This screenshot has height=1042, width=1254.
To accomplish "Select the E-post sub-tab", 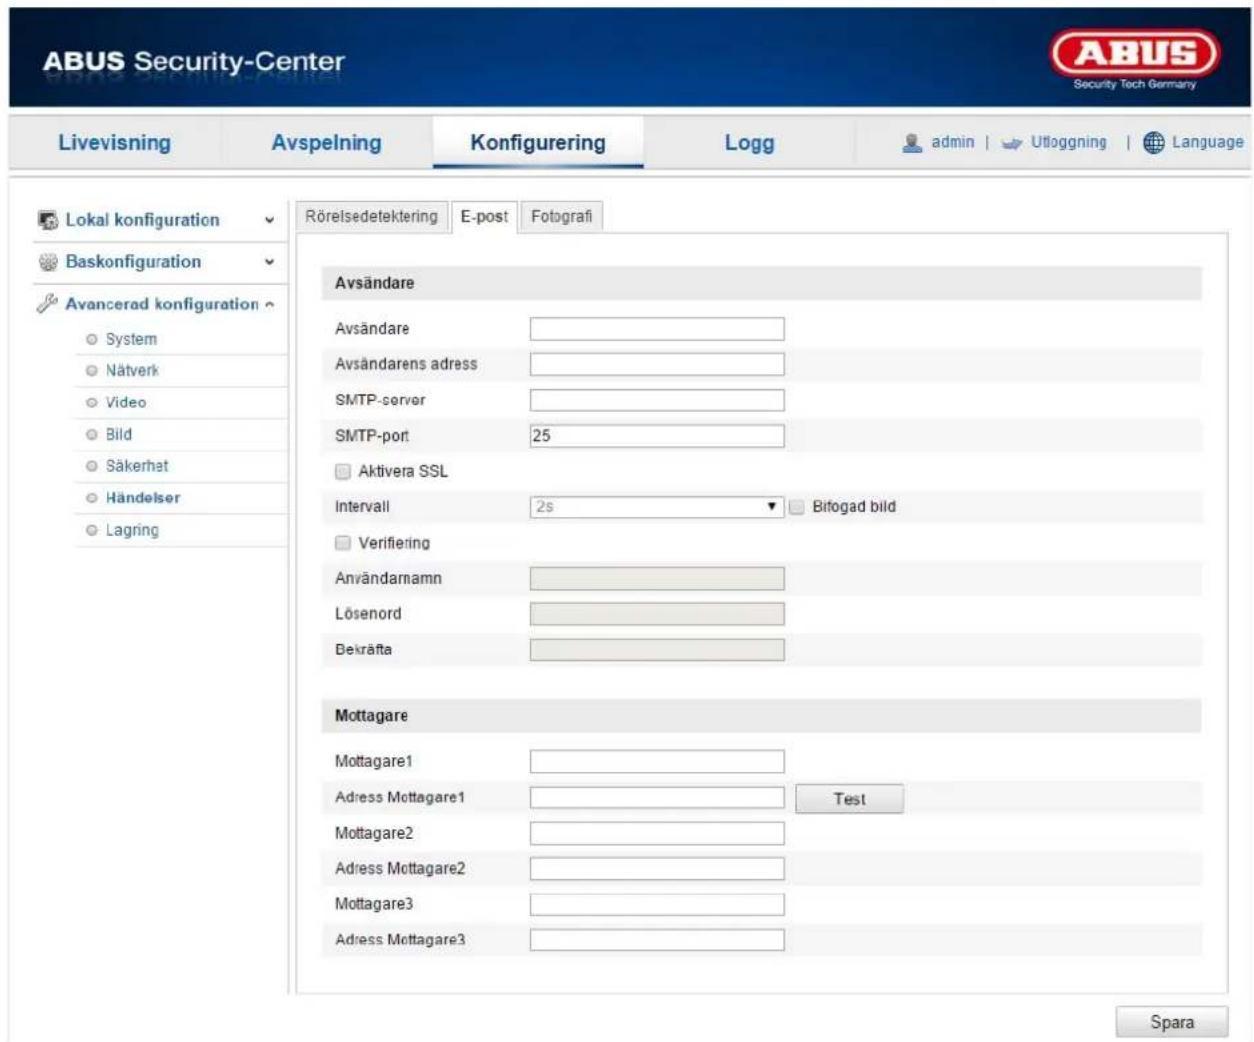I will (x=484, y=216).
